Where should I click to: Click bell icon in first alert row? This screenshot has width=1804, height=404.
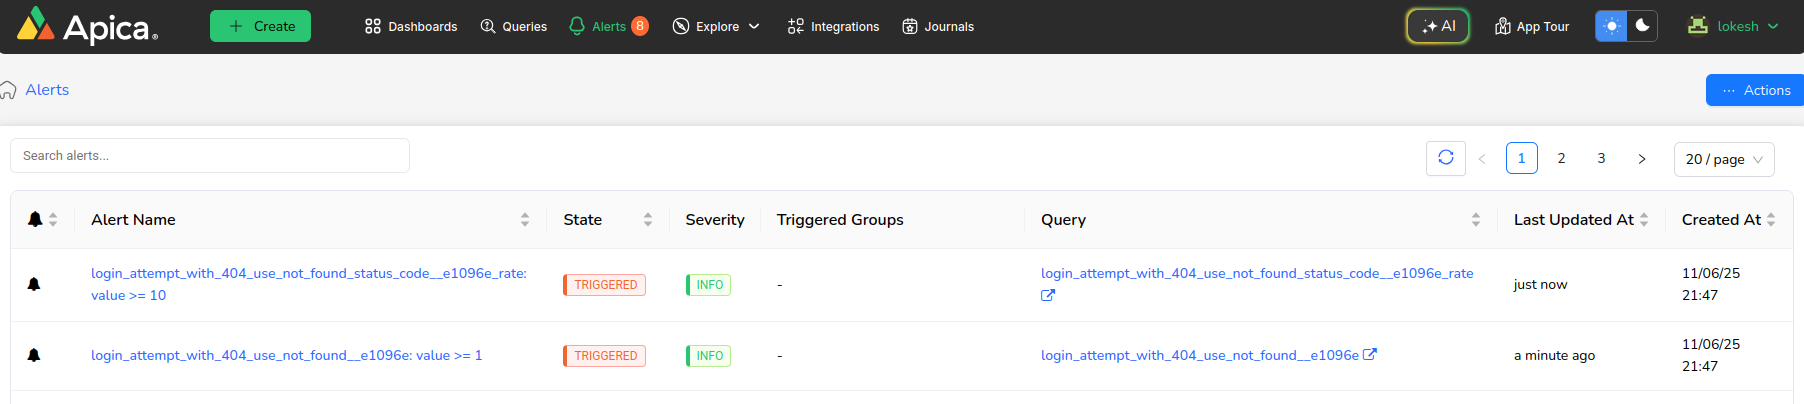click(34, 285)
